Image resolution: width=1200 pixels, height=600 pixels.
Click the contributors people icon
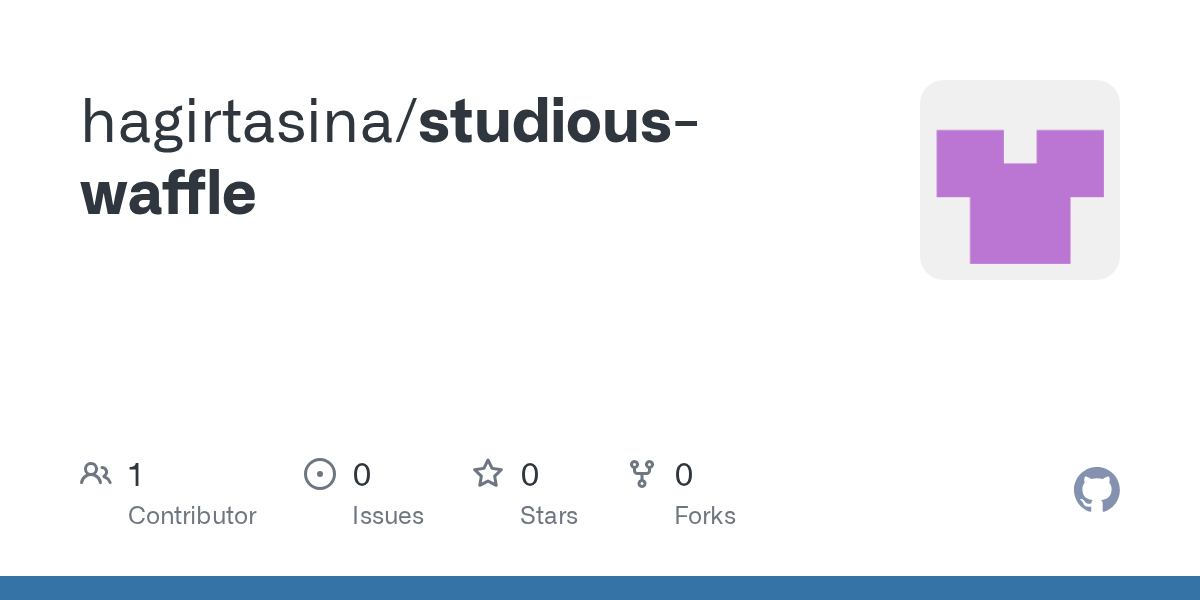click(x=96, y=473)
